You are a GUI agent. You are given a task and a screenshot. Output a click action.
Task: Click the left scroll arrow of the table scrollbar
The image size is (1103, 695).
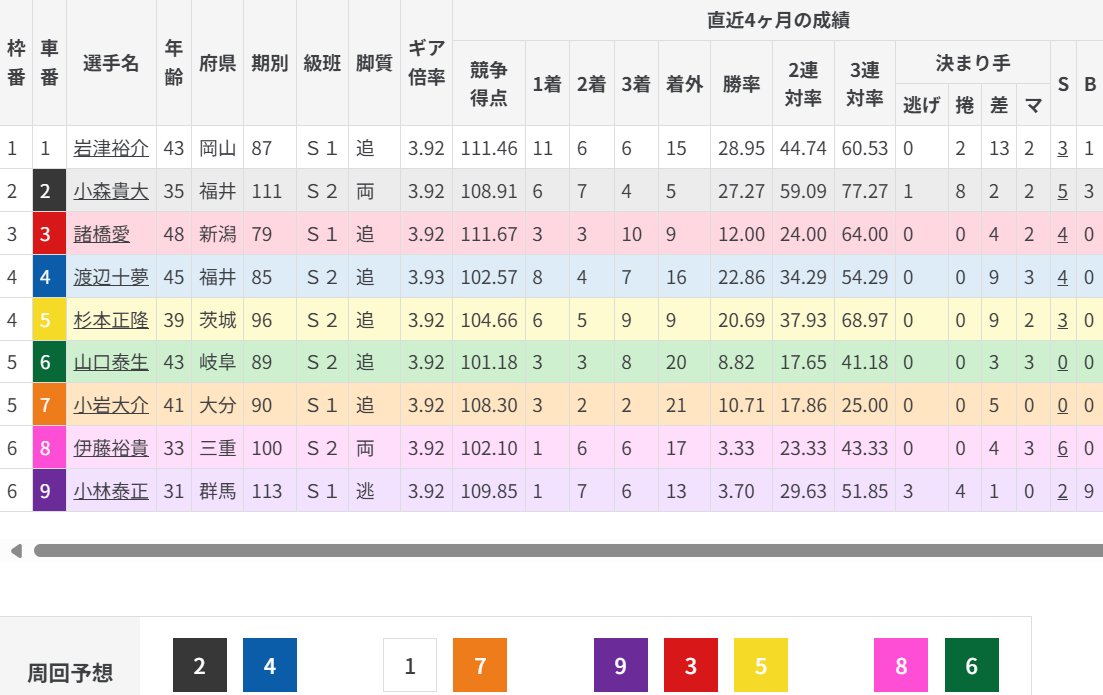[15, 551]
